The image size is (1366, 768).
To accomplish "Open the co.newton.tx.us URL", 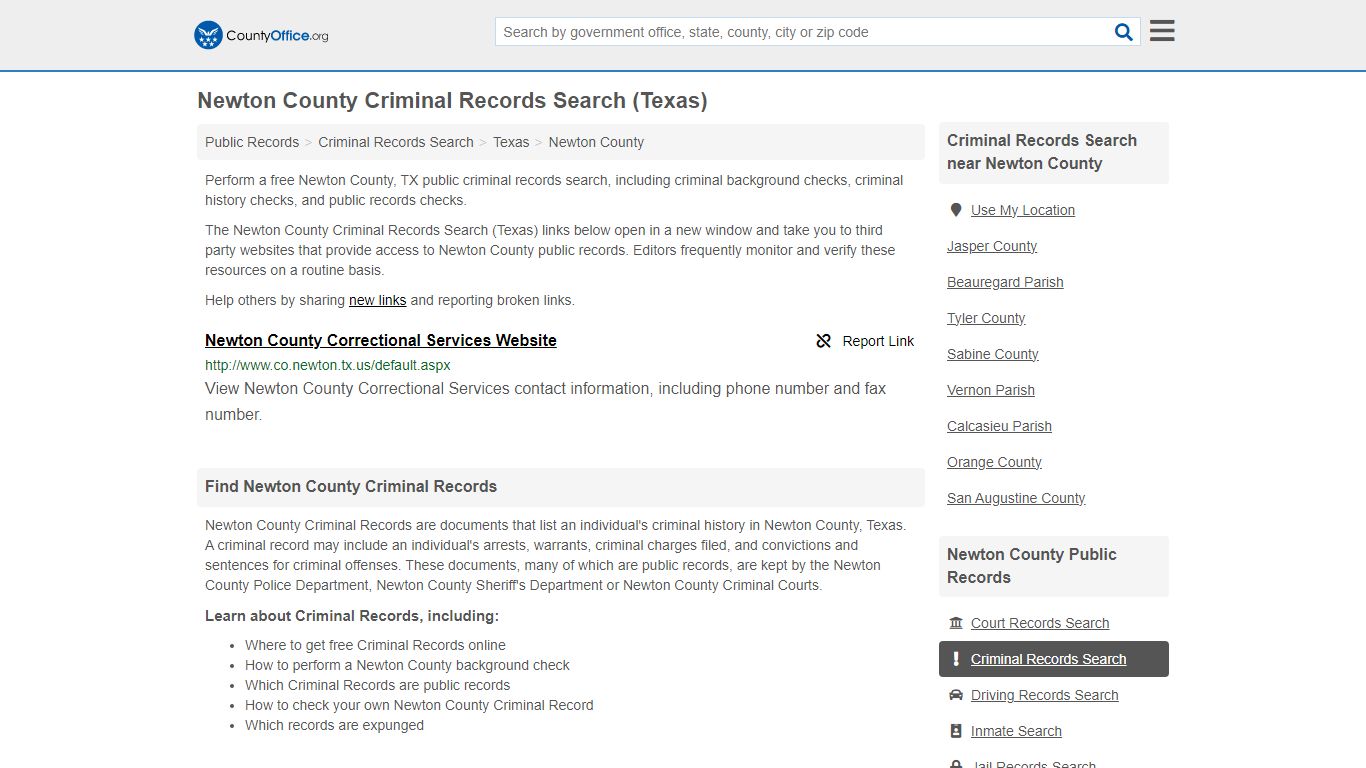I will [328, 365].
